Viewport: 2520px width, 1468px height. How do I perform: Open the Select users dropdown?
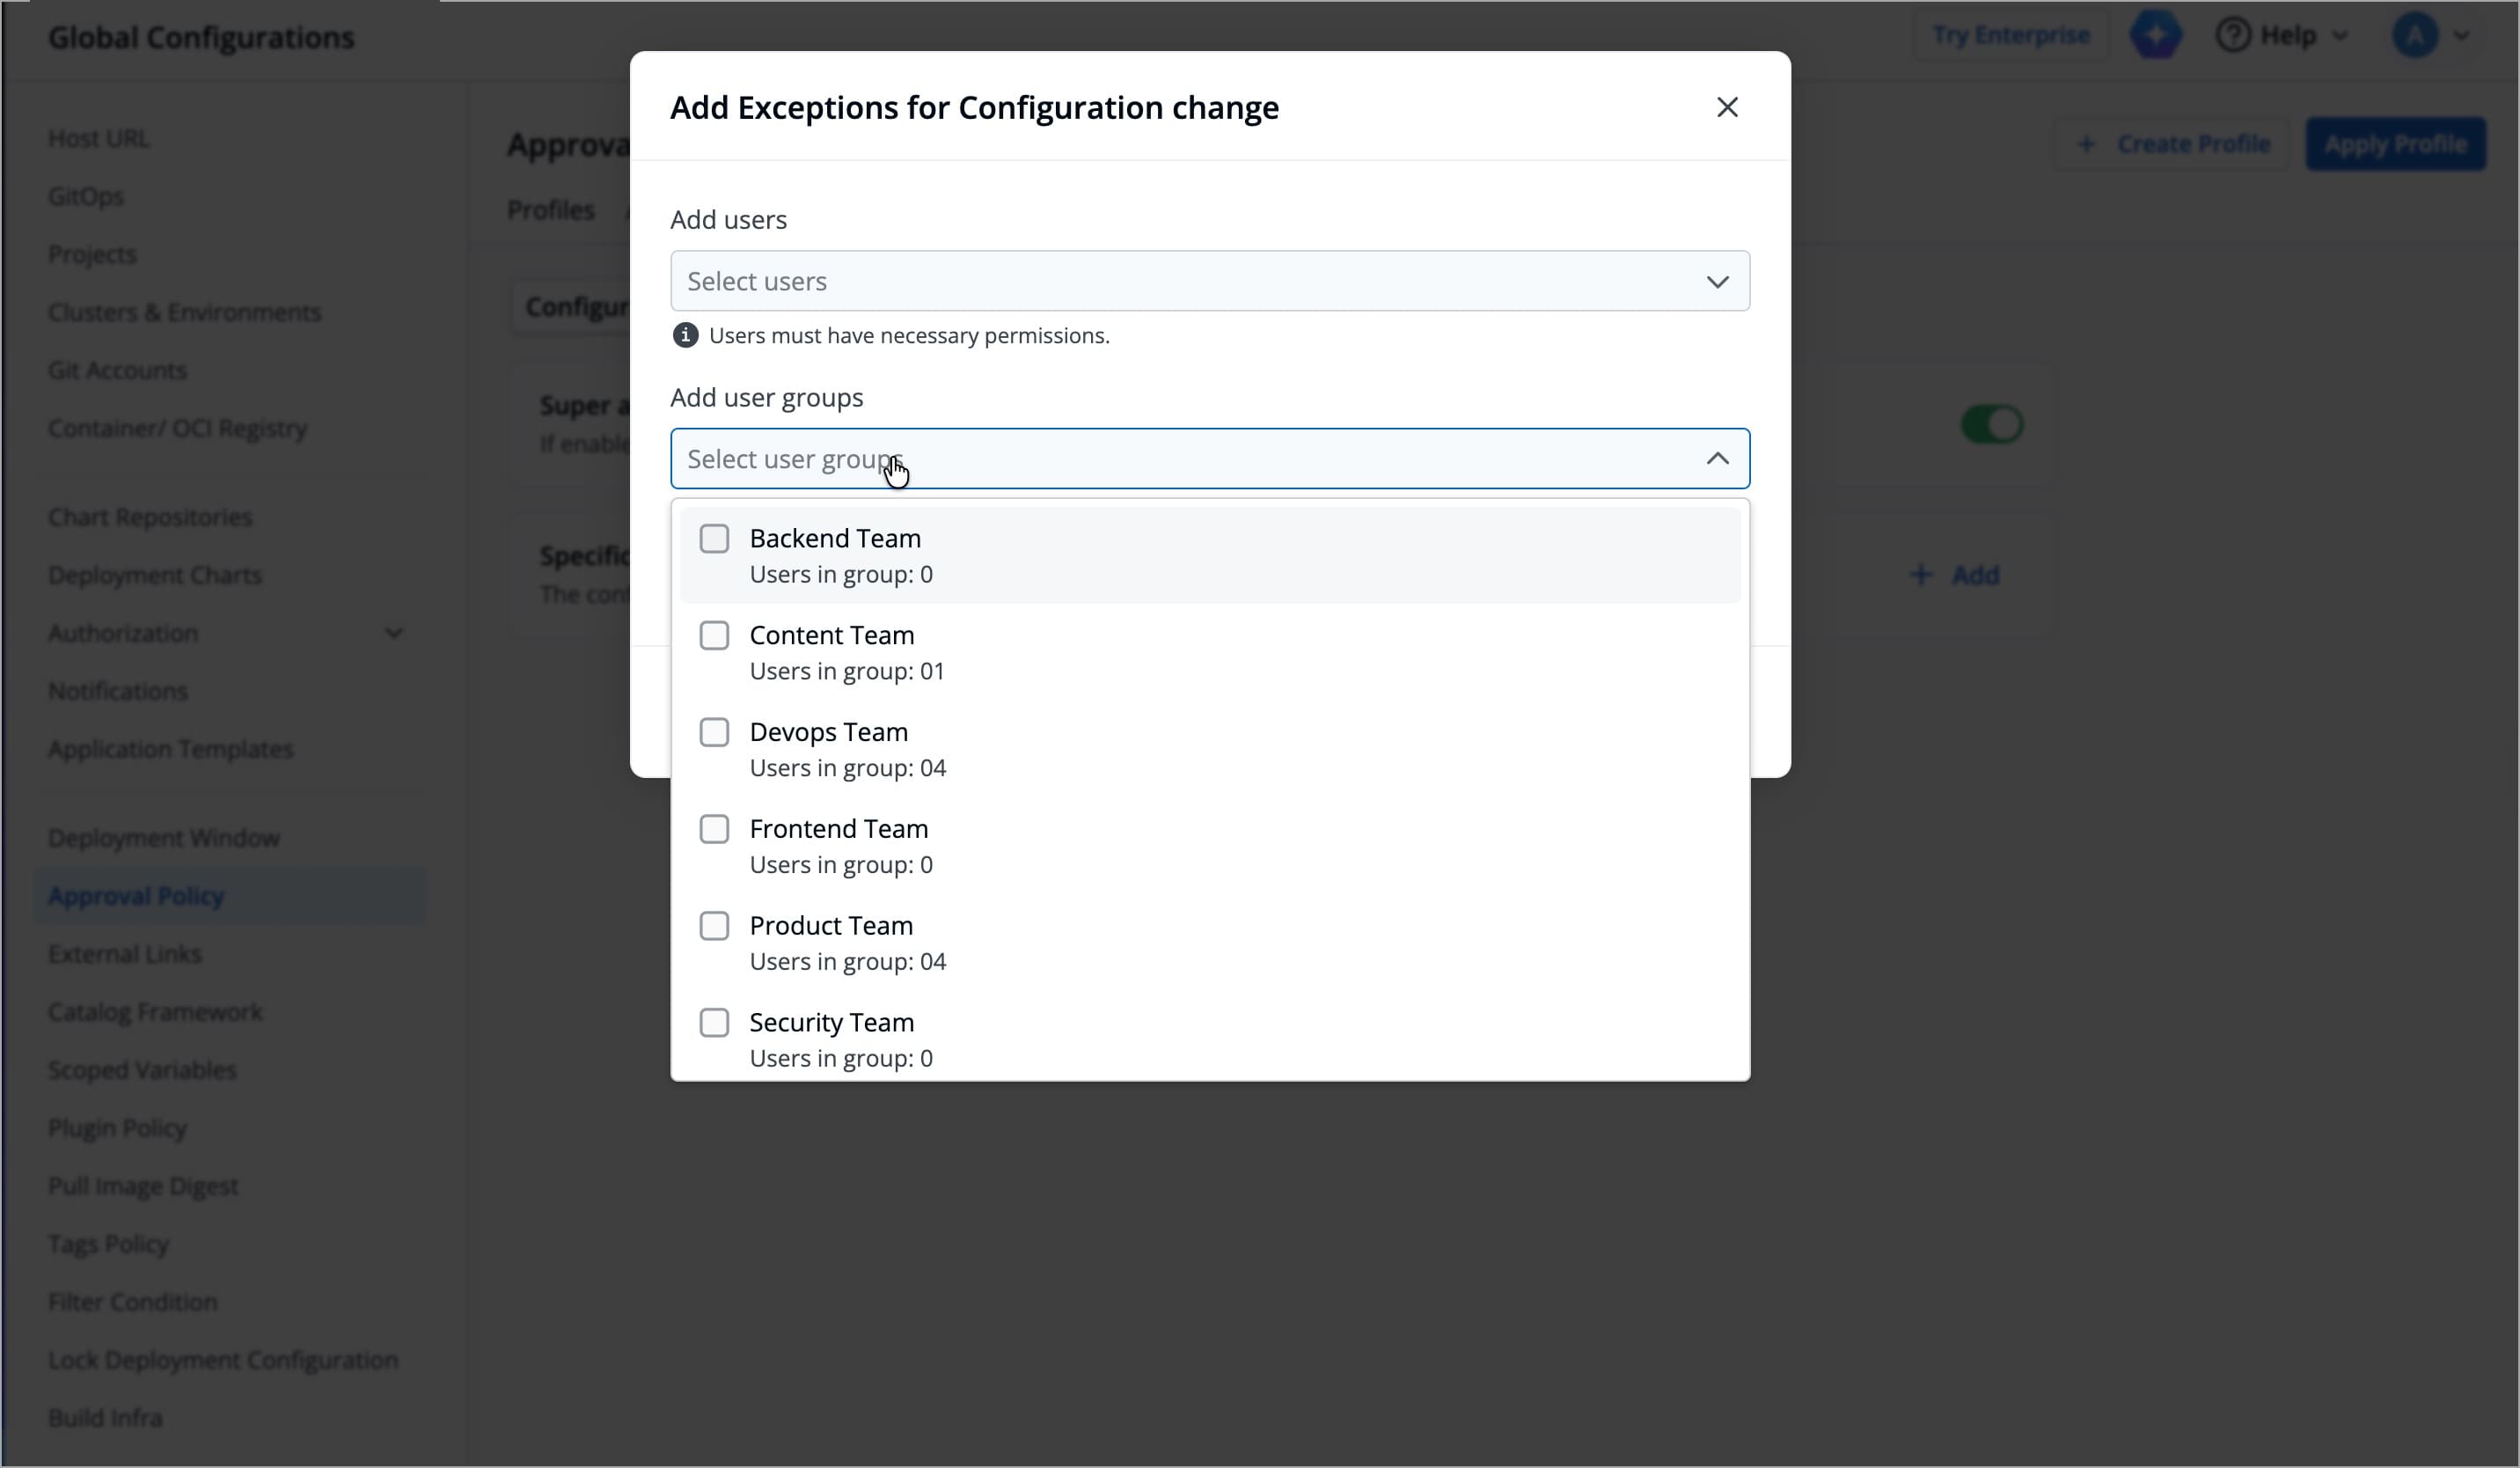coord(1210,281)
